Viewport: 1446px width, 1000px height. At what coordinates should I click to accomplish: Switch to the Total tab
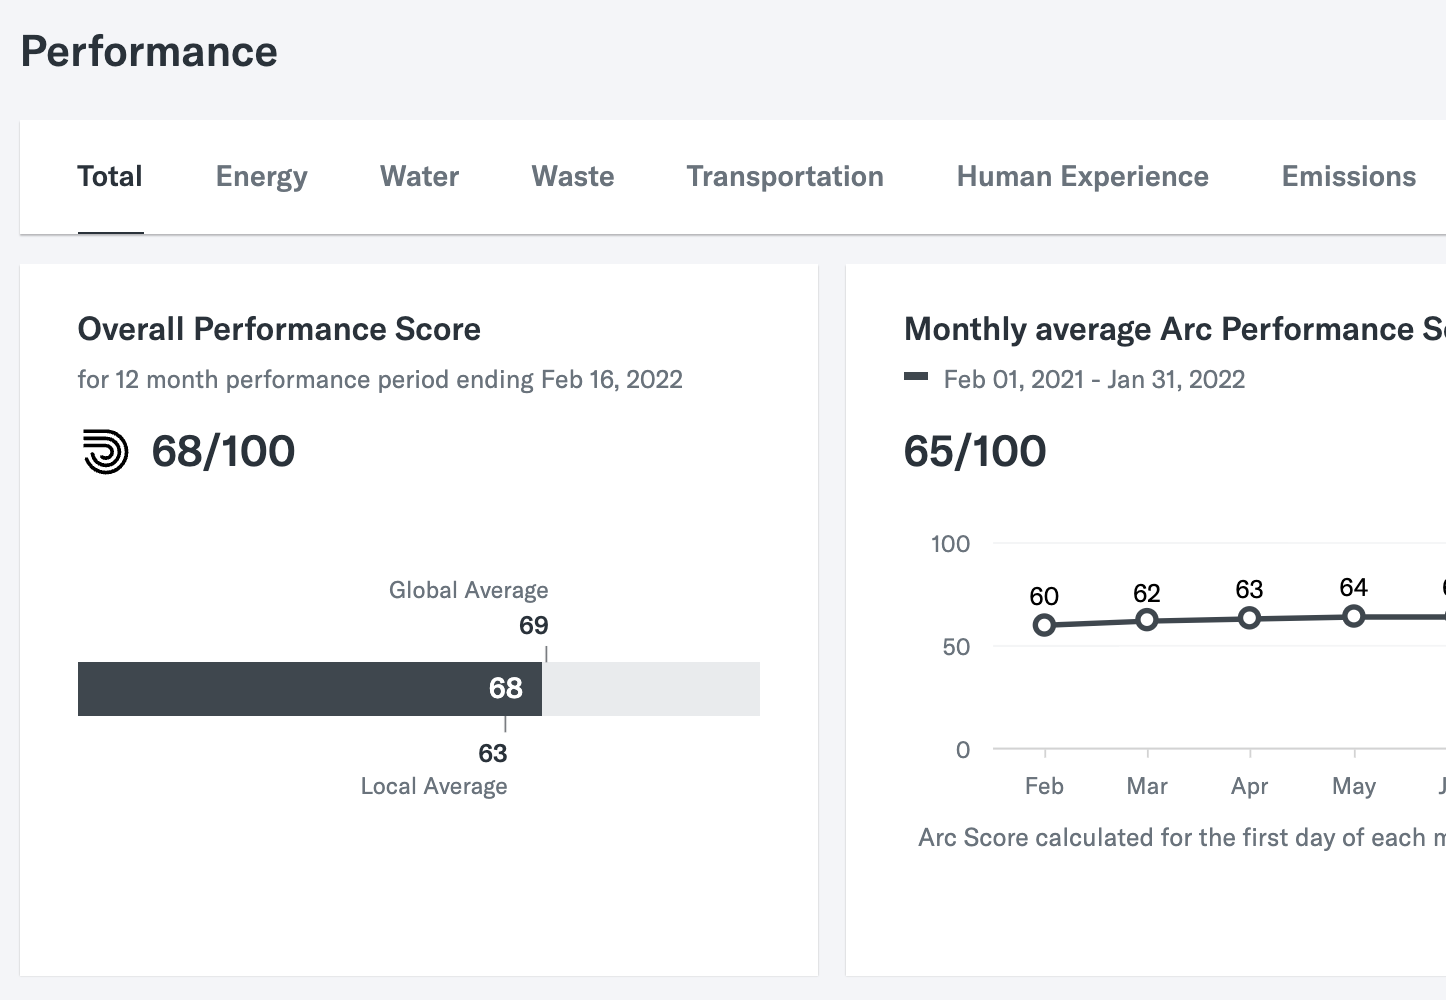coord(110,177)
